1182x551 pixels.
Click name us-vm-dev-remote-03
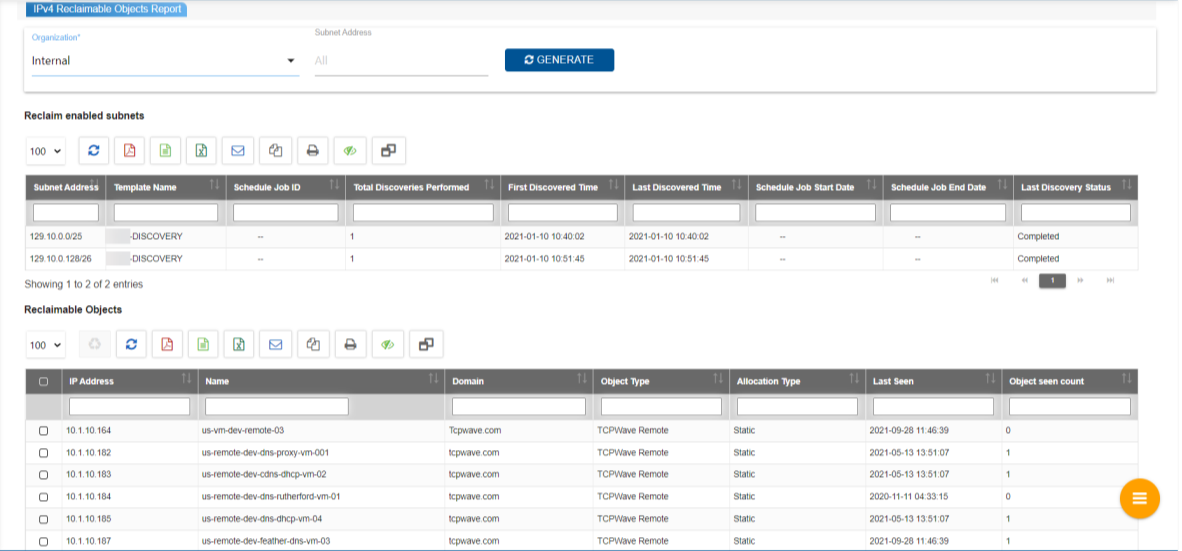(244, 430)
